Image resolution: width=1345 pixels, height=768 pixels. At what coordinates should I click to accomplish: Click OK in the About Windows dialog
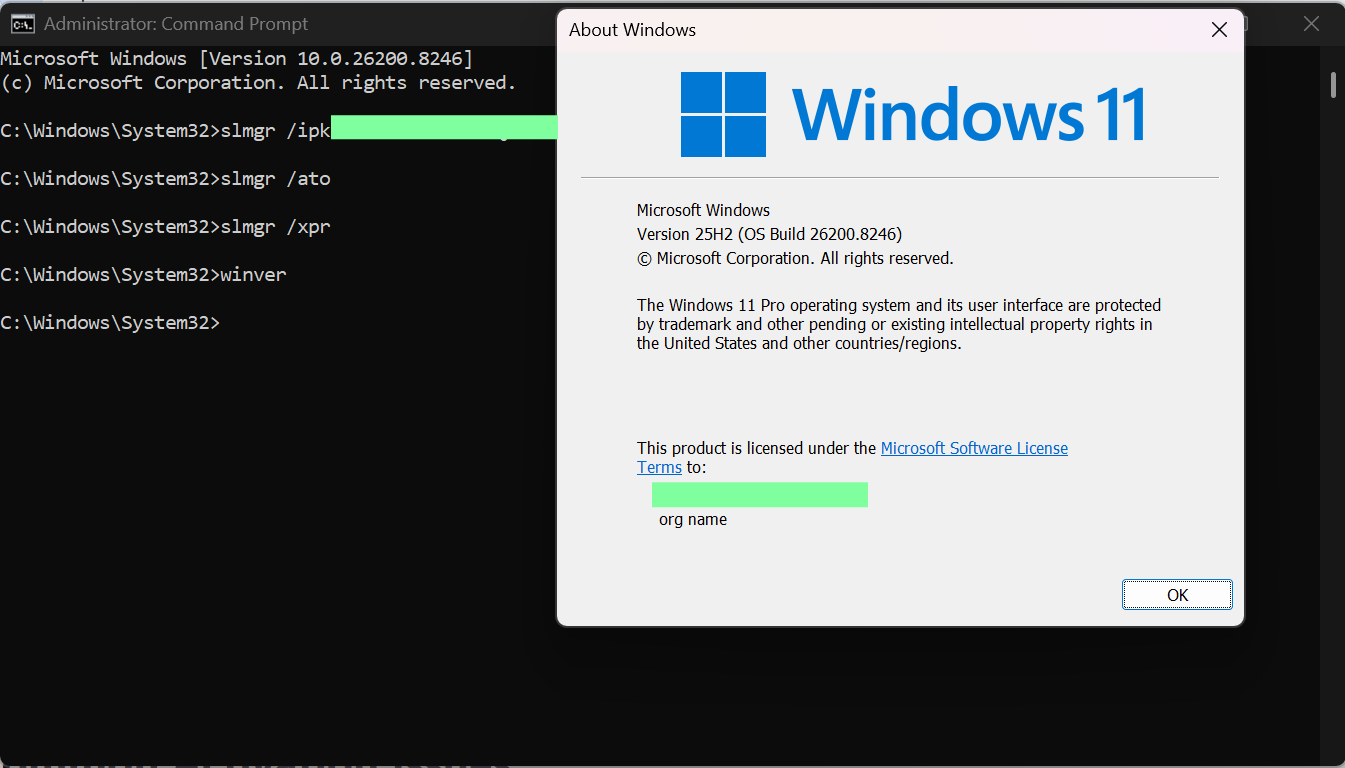click(x=1177, y=595)
